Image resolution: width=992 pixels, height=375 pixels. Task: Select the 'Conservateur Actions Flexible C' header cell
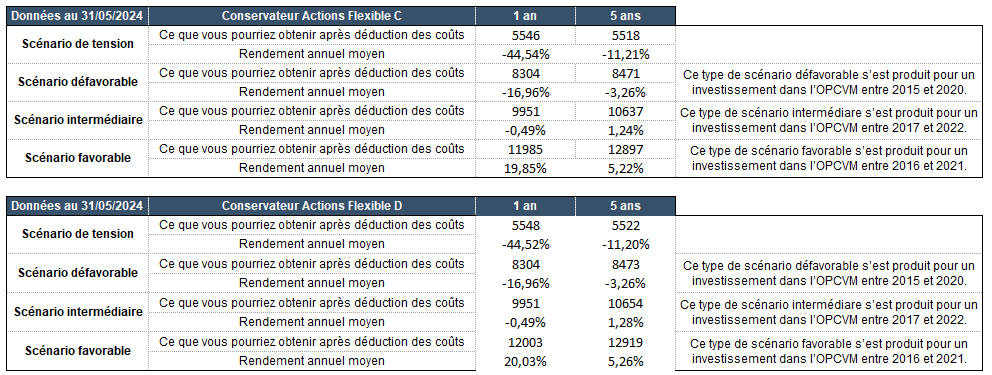[x=312, y=16]
